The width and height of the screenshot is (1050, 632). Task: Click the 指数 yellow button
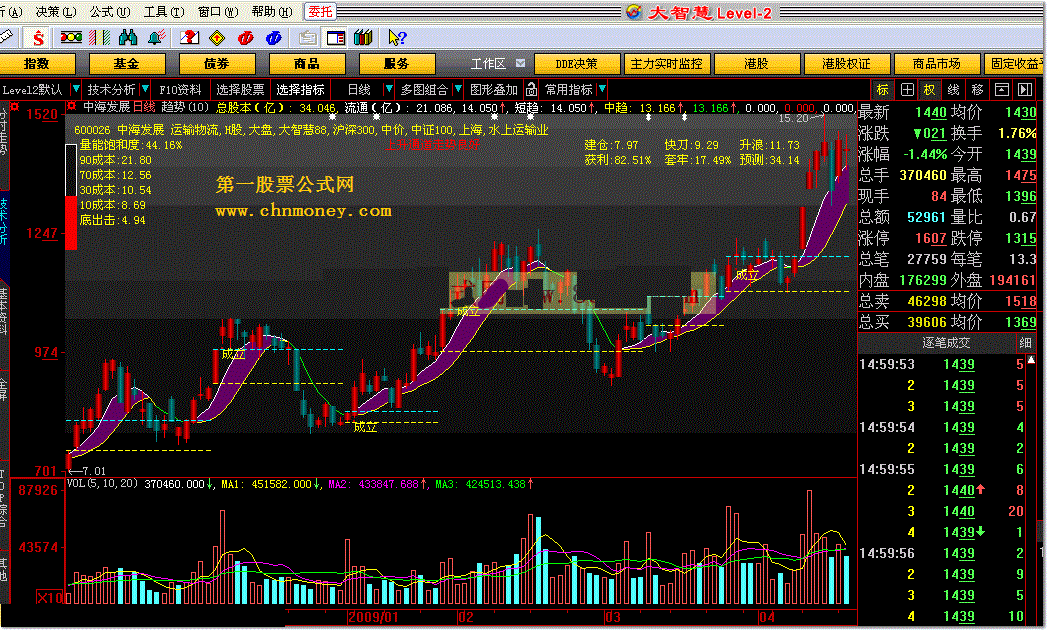[36, 64]
